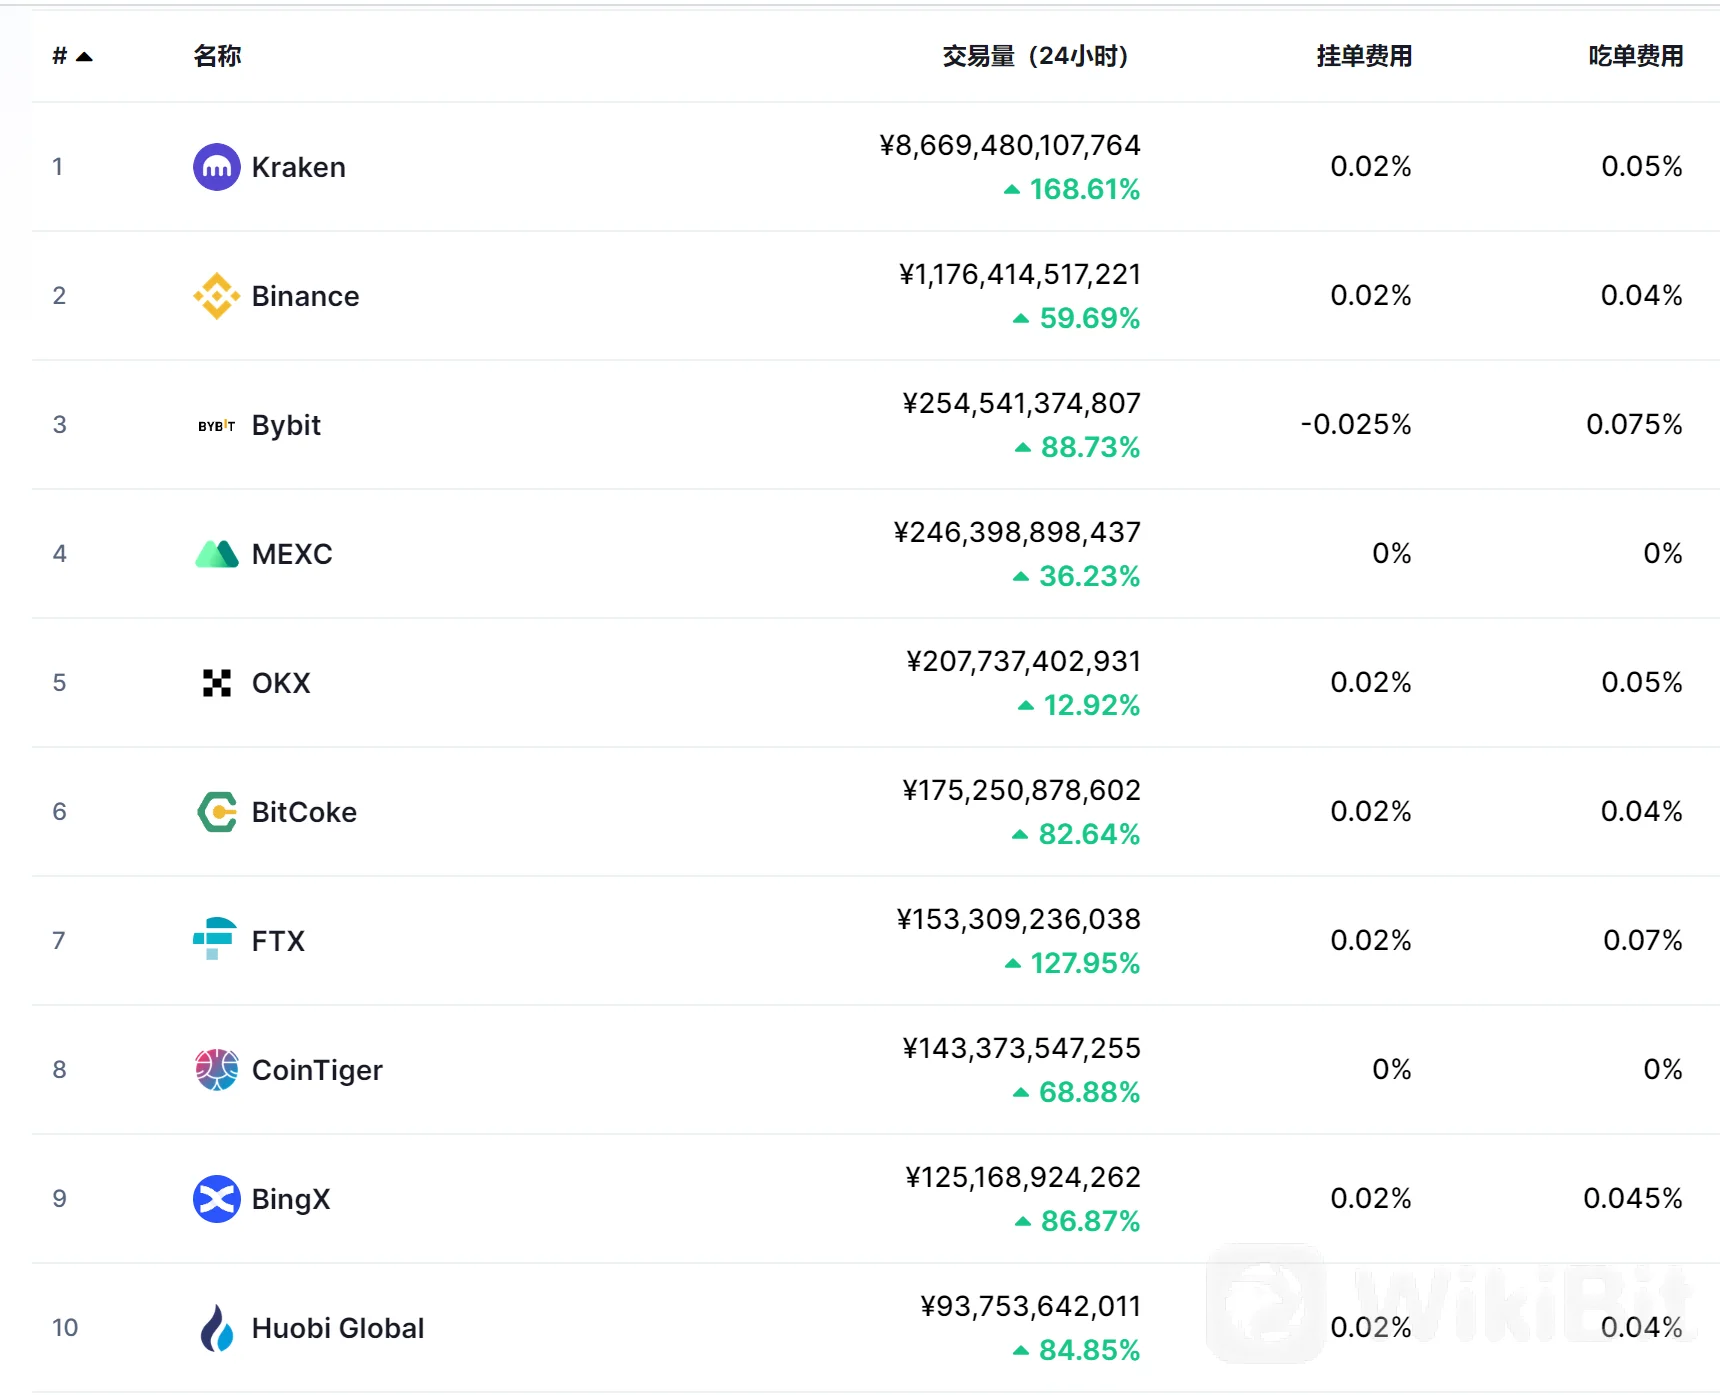Click rank number 10 for Huobi Global

[x=65, y=1328]
